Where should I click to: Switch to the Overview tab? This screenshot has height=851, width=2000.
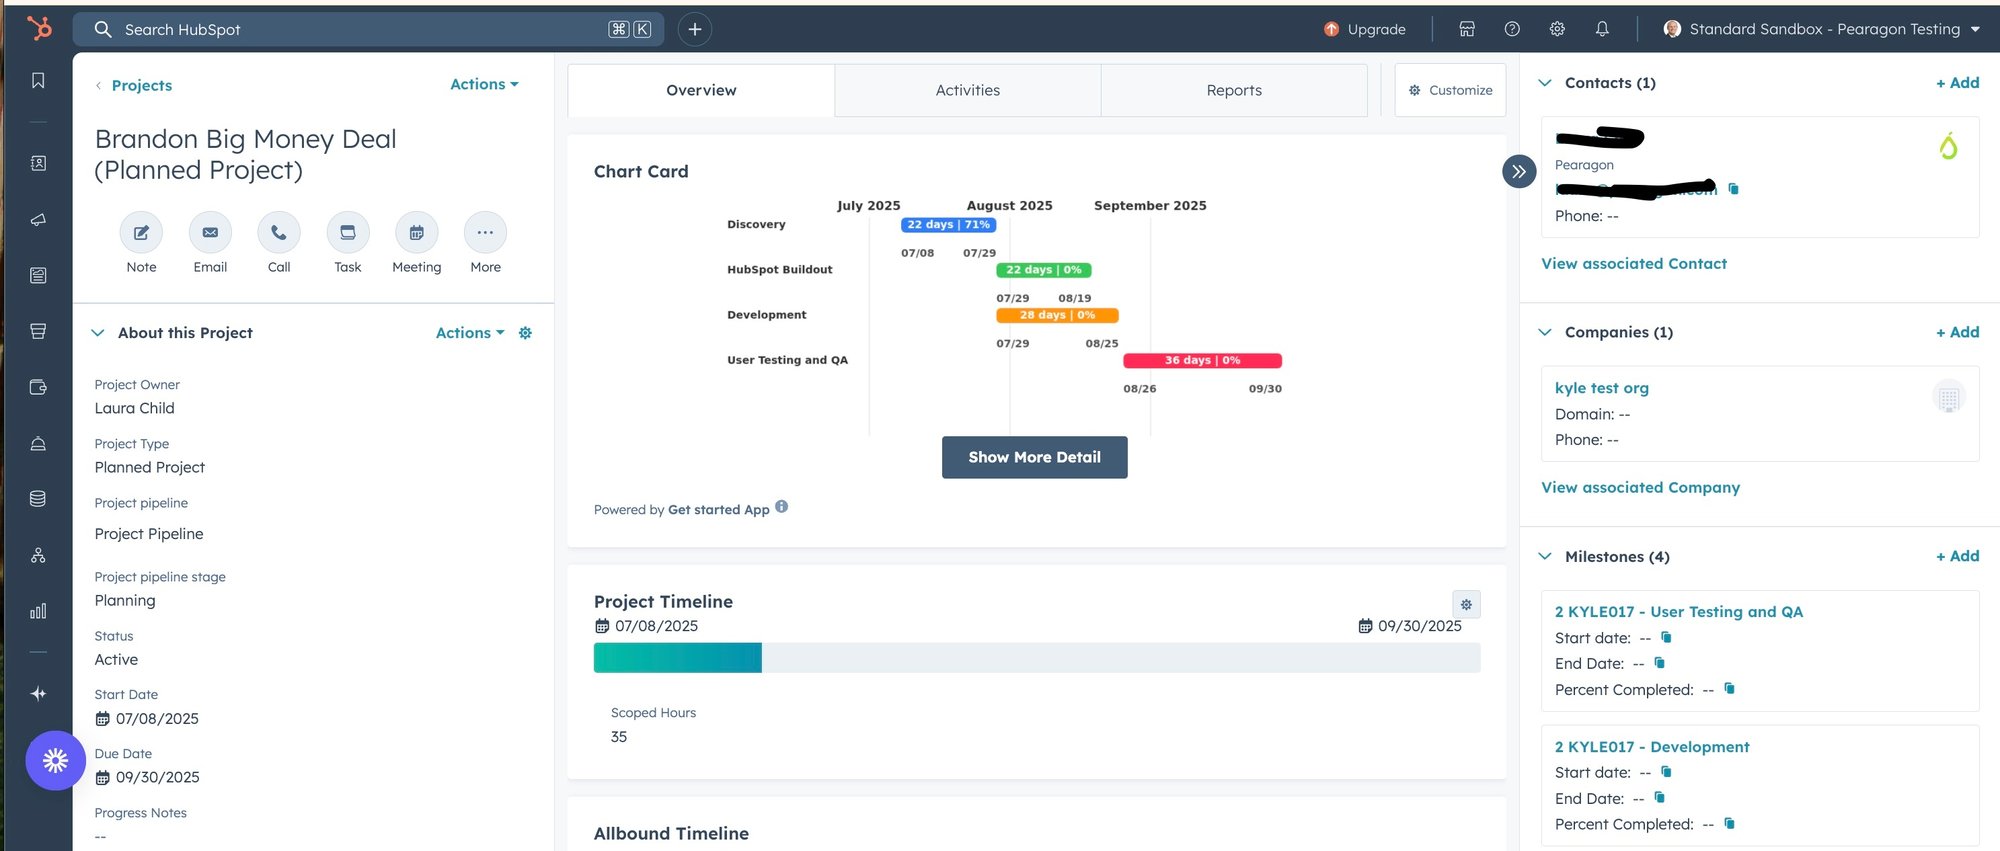[701, 90]
